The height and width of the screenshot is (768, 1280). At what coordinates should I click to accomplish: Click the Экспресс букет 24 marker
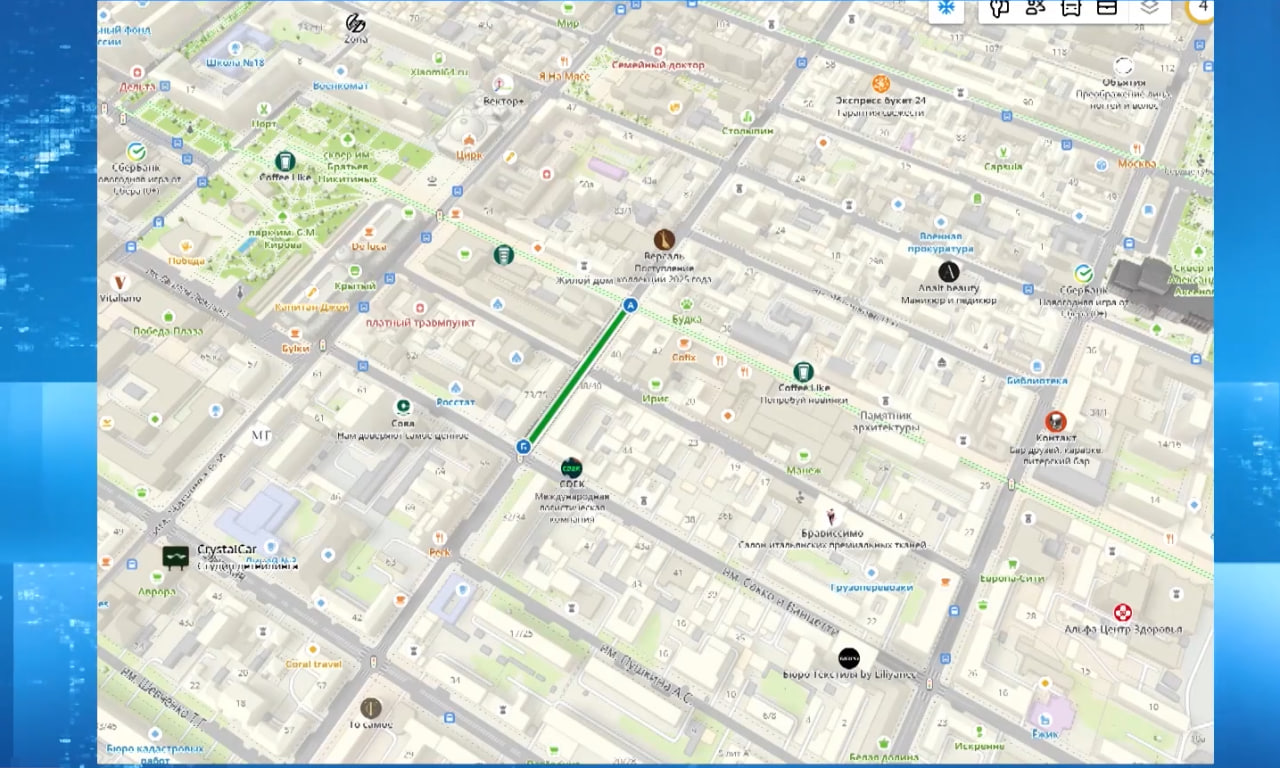pyautogui.click(x=881, y=84)
